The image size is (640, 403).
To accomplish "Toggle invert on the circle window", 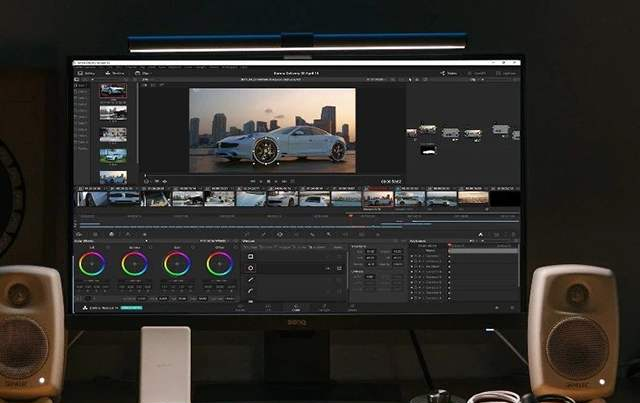I will pos(327,268).
